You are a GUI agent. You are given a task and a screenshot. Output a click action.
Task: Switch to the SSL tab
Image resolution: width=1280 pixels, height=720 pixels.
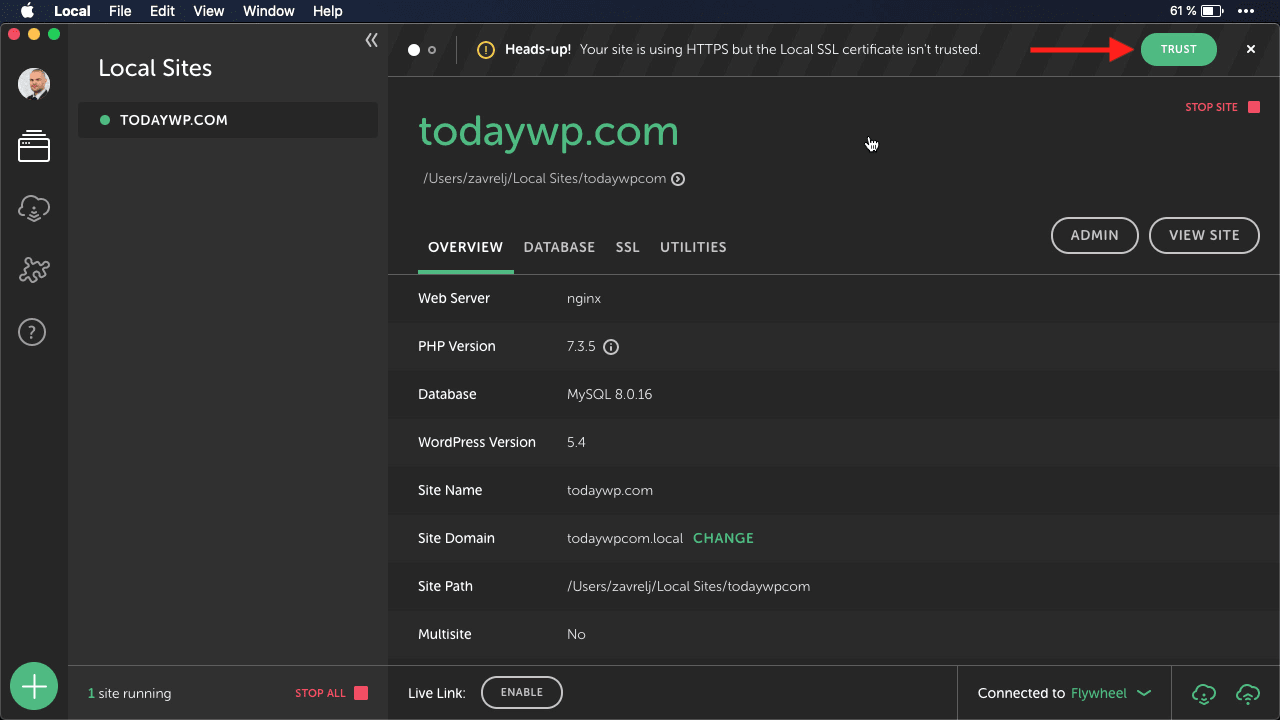627,247
